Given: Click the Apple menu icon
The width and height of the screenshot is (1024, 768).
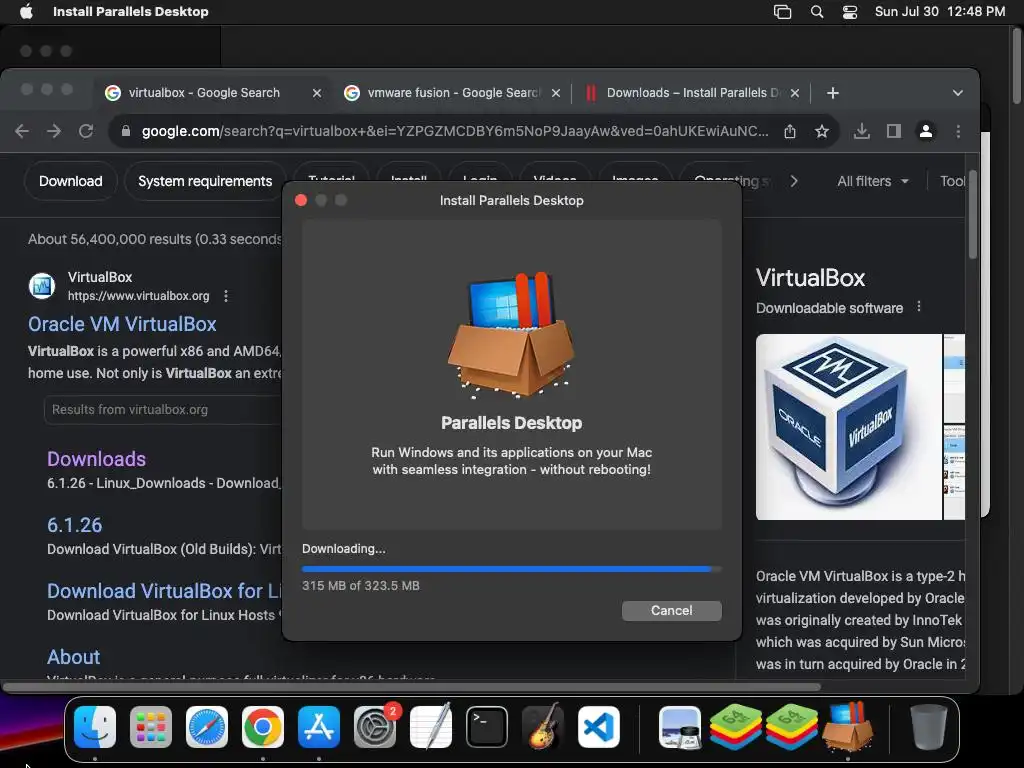Looking at the screenshot, I should point(26,12).
